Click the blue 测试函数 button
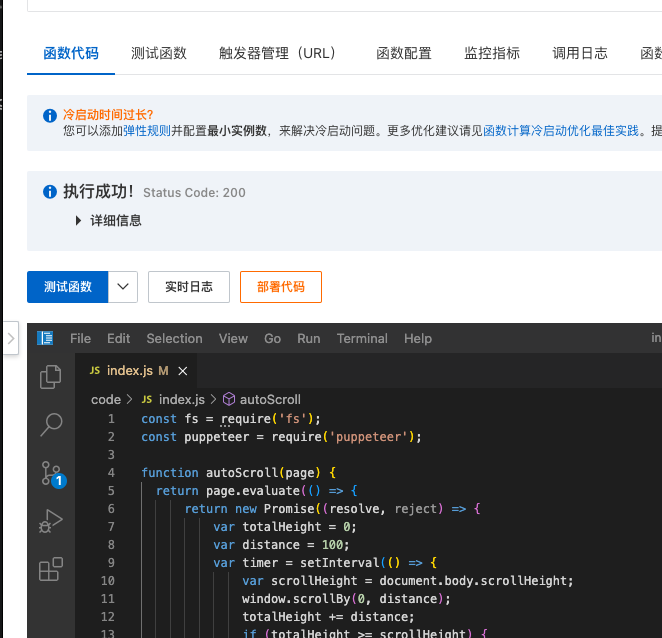 coord(68,287)
